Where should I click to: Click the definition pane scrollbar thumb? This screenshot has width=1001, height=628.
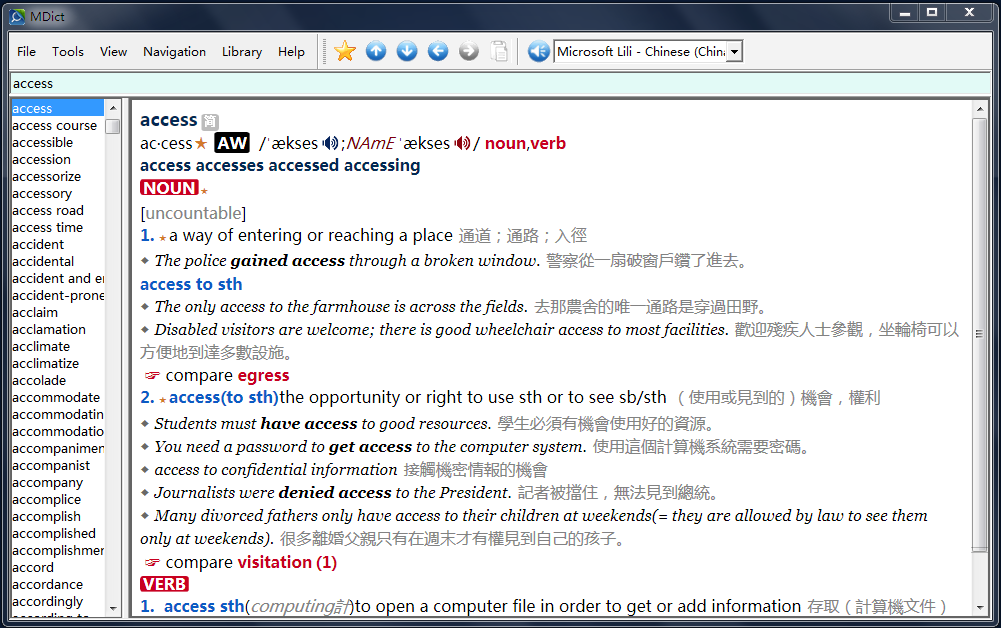tap(980, 334)
